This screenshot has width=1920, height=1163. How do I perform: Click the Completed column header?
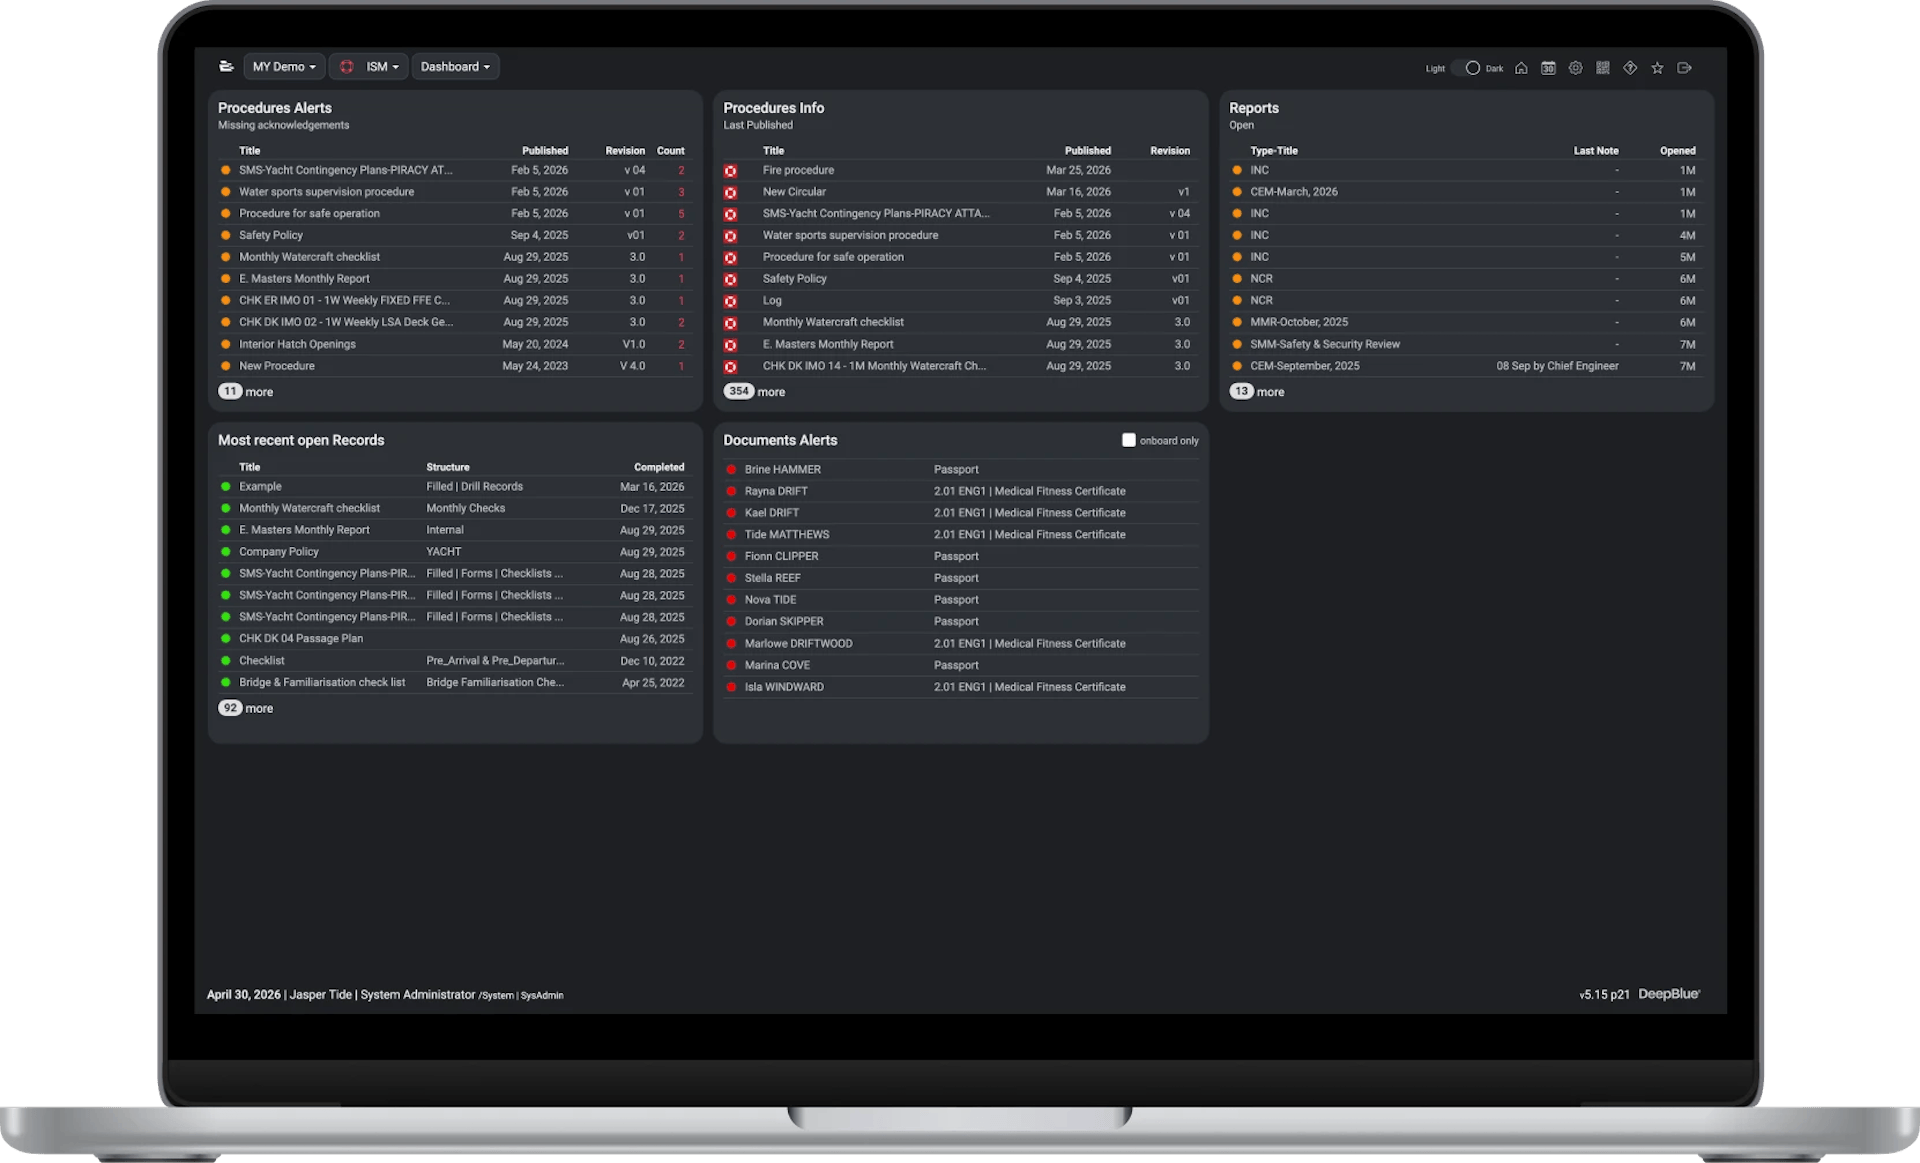659,467
